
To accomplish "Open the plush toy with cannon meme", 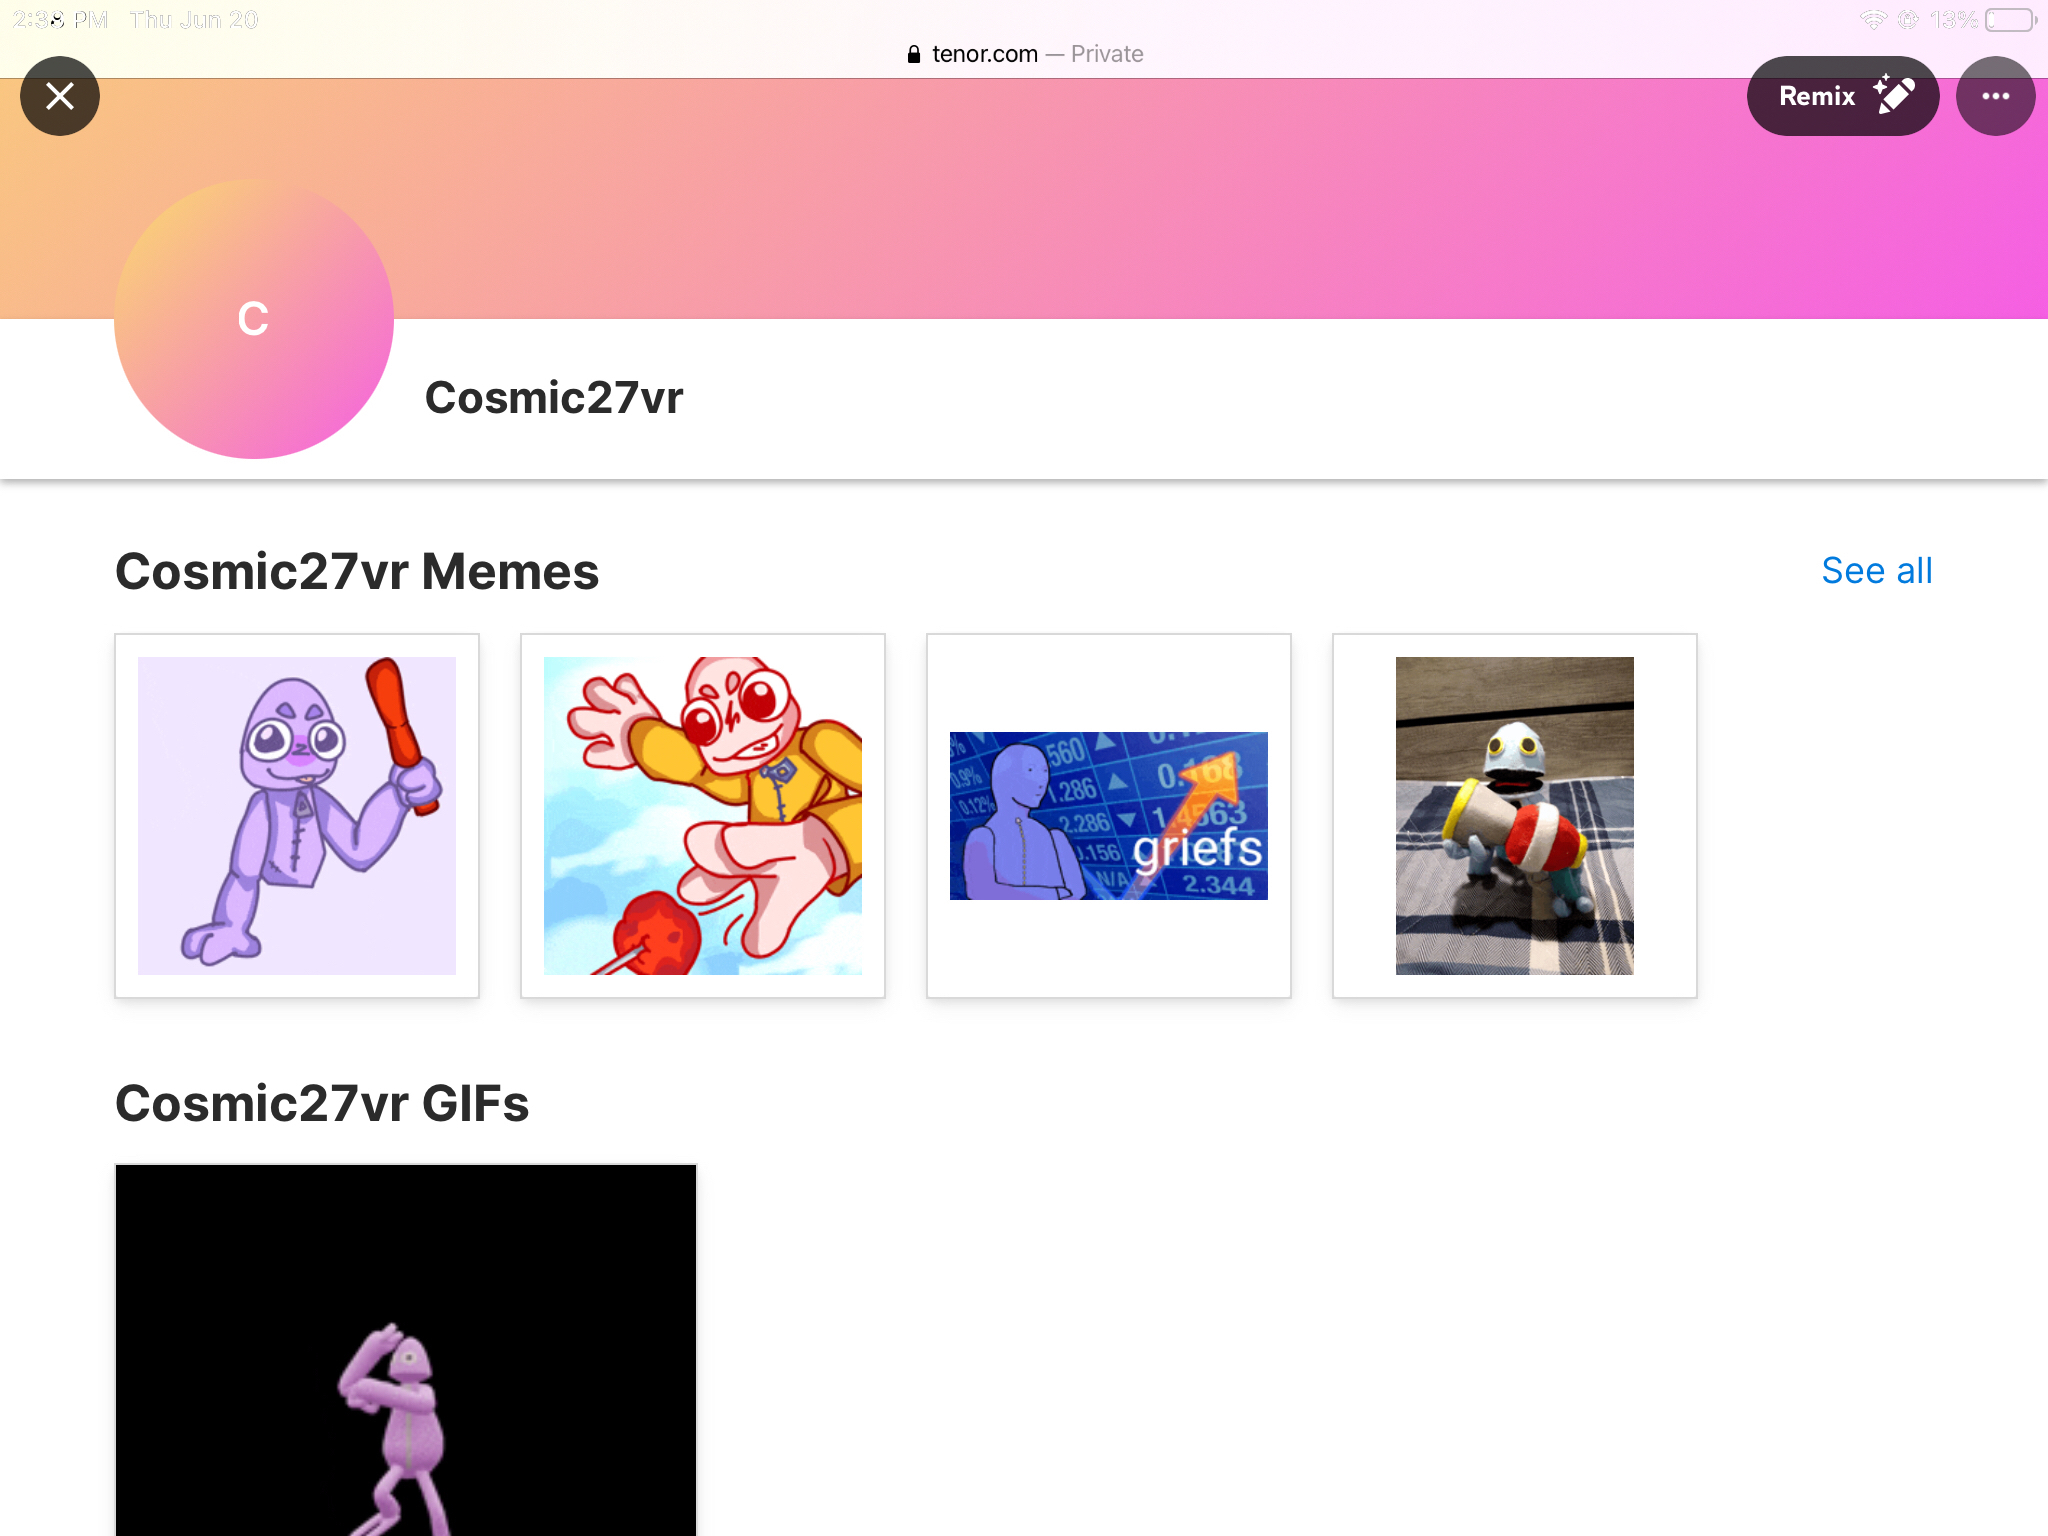I will (1515, 816).
